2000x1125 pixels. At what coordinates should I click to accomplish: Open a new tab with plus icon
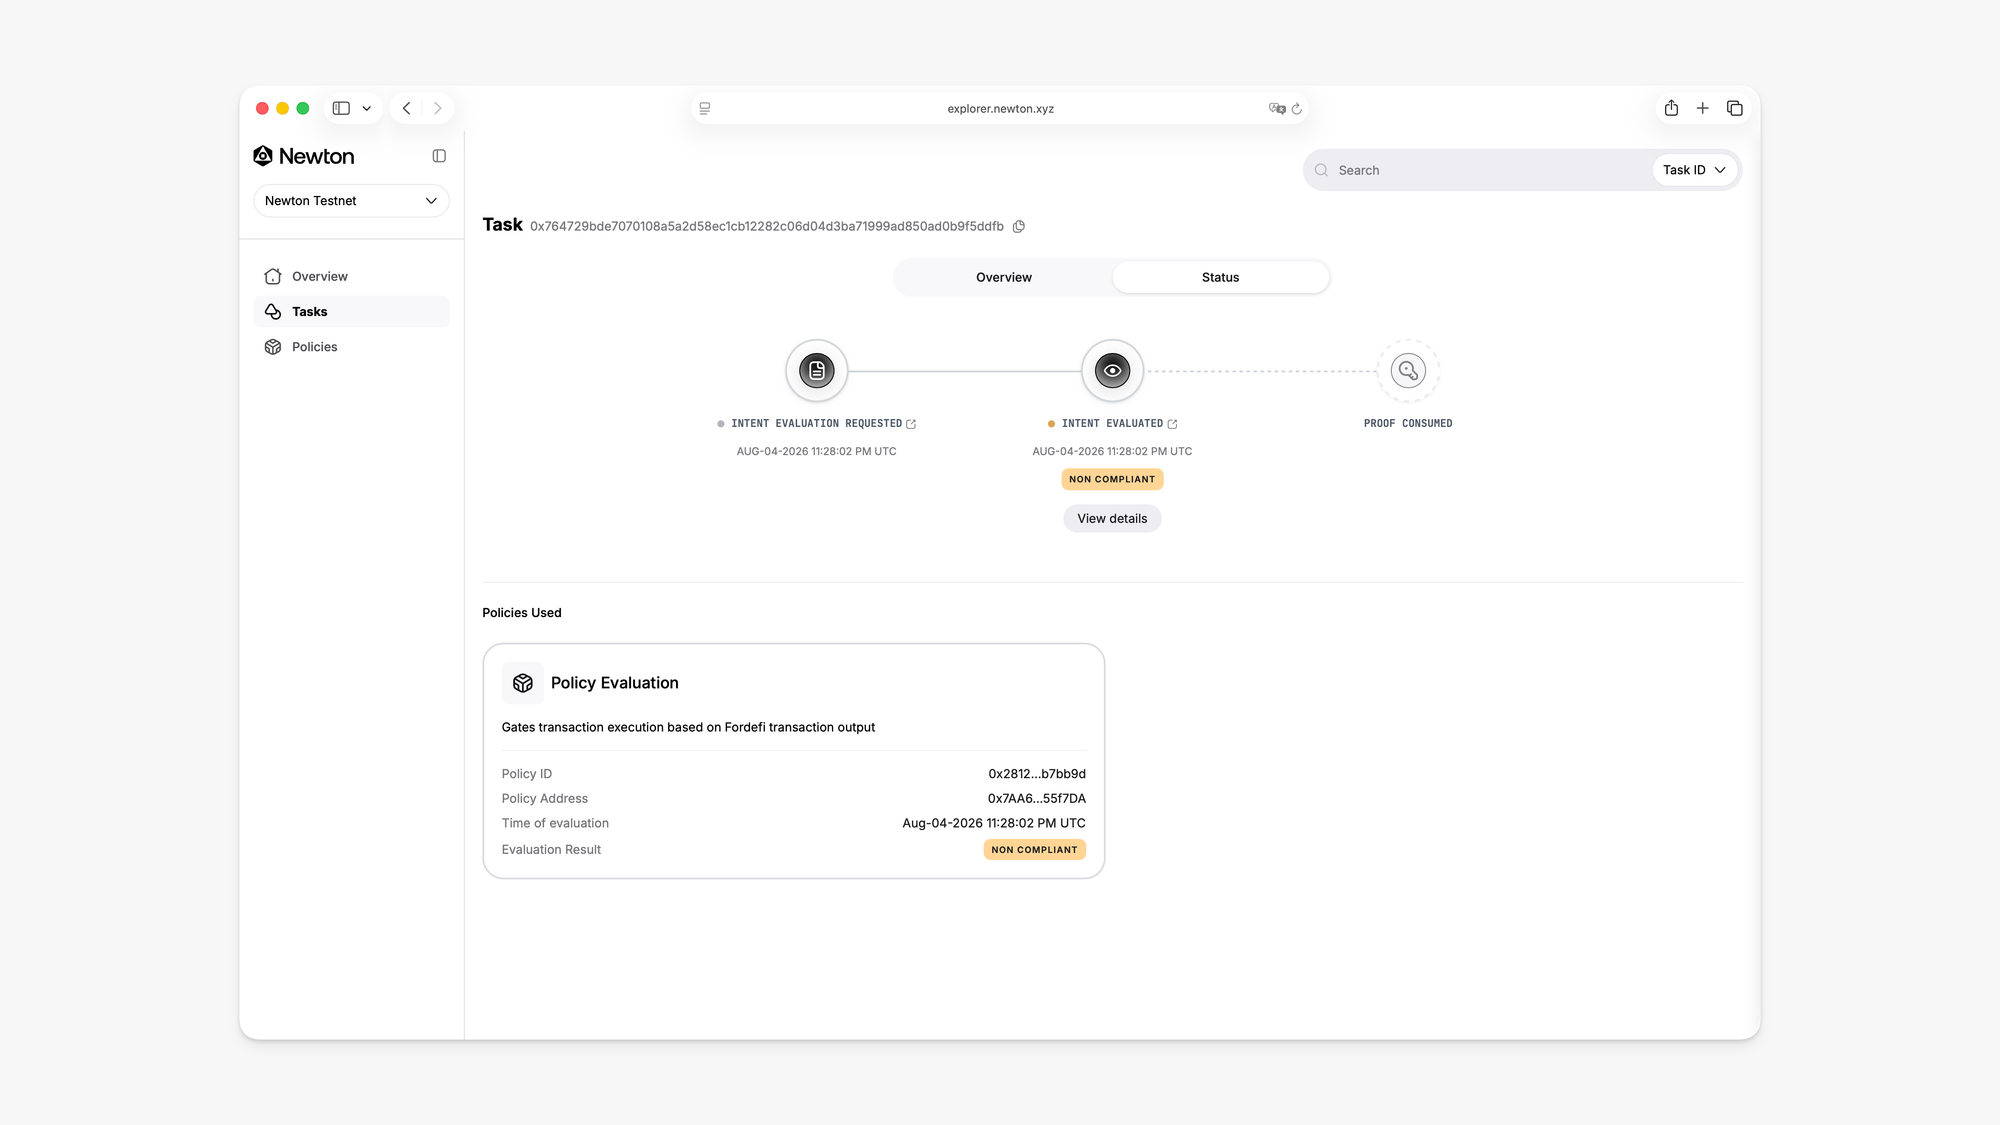coord(1703,109)
